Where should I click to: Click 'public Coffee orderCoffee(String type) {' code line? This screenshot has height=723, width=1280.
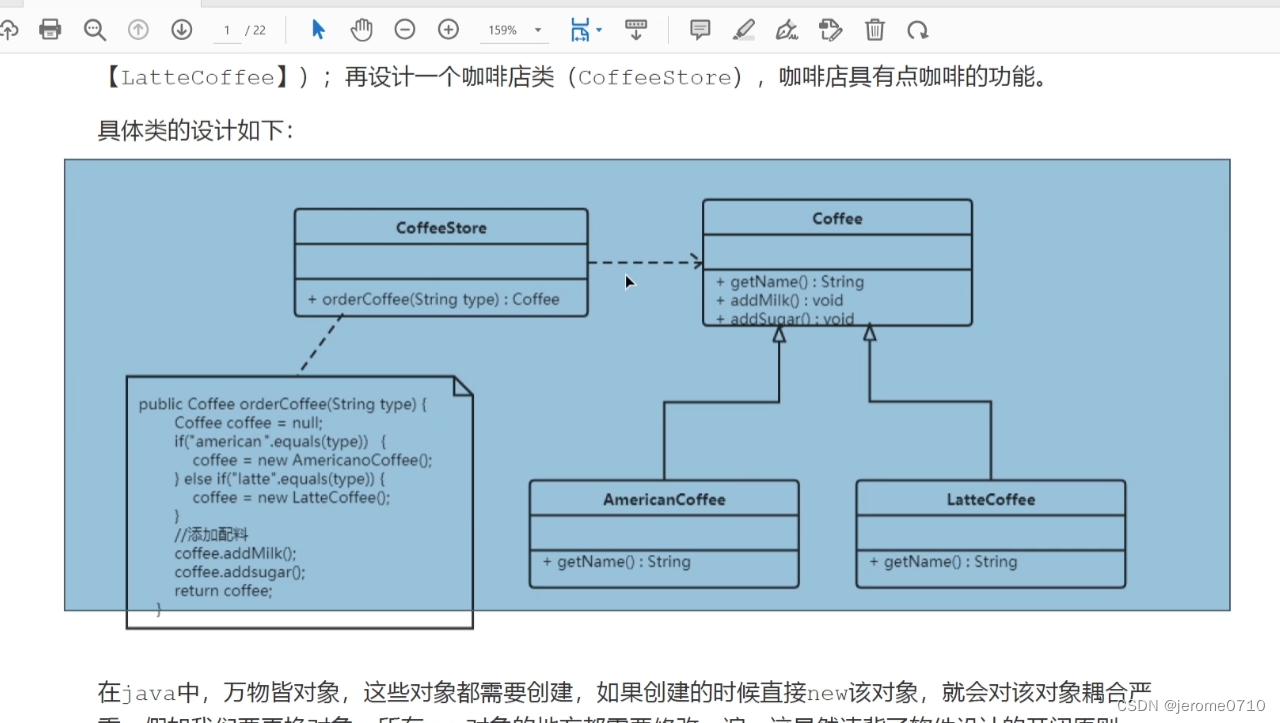coord(283,404)
